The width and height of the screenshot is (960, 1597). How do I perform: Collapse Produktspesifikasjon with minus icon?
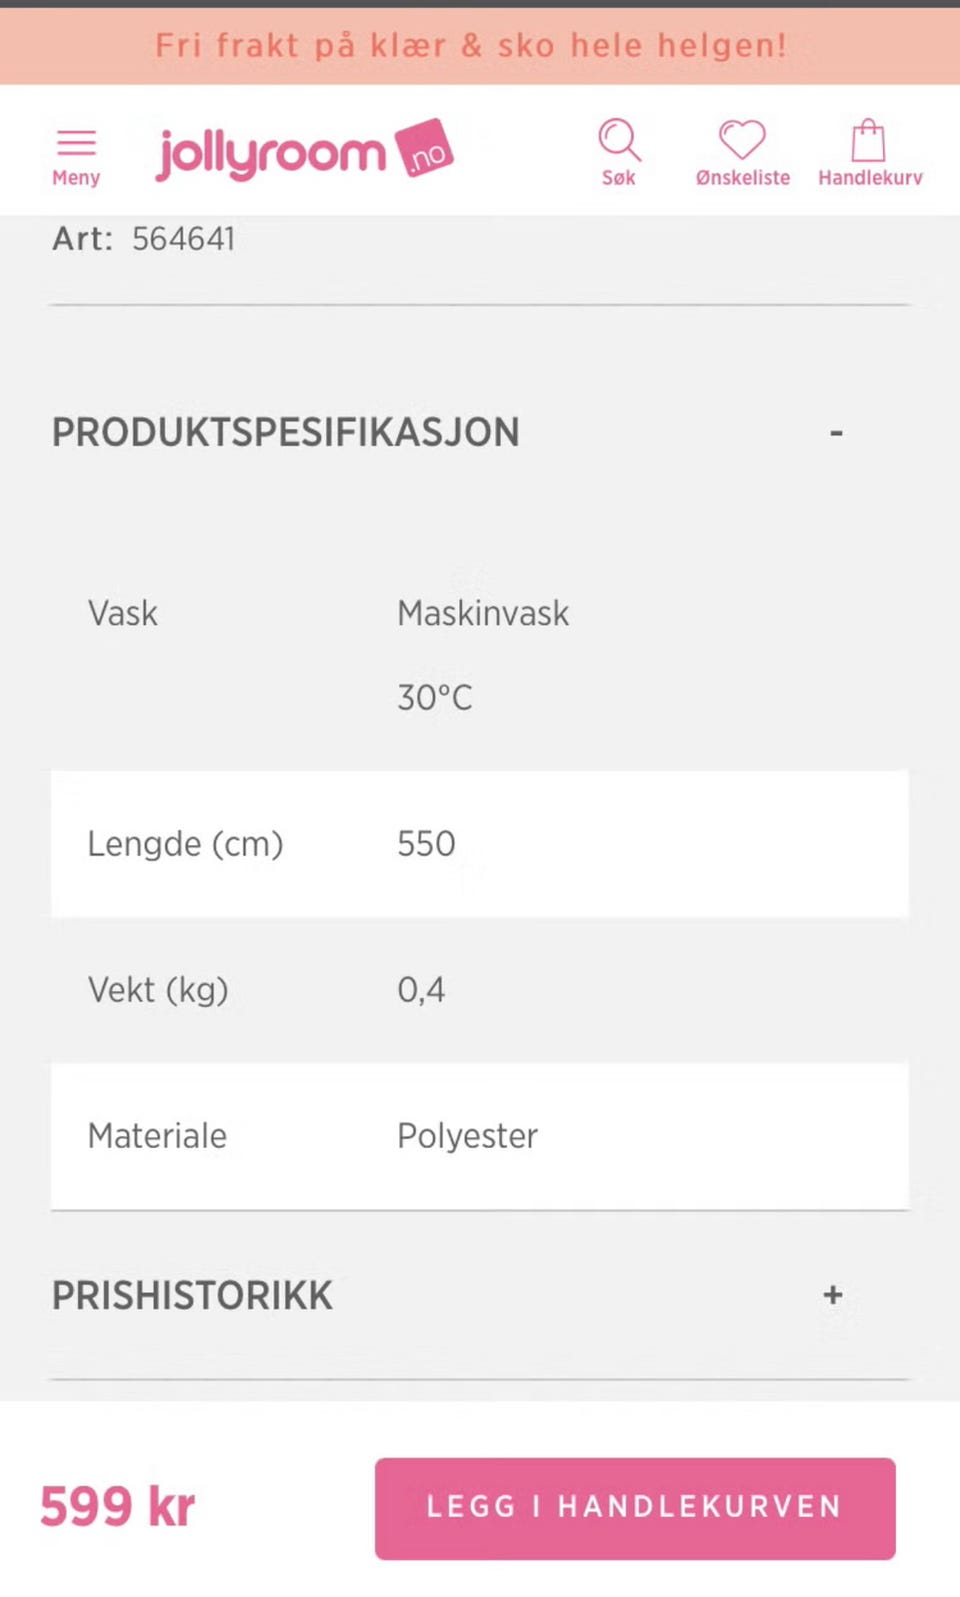[835, 433]
